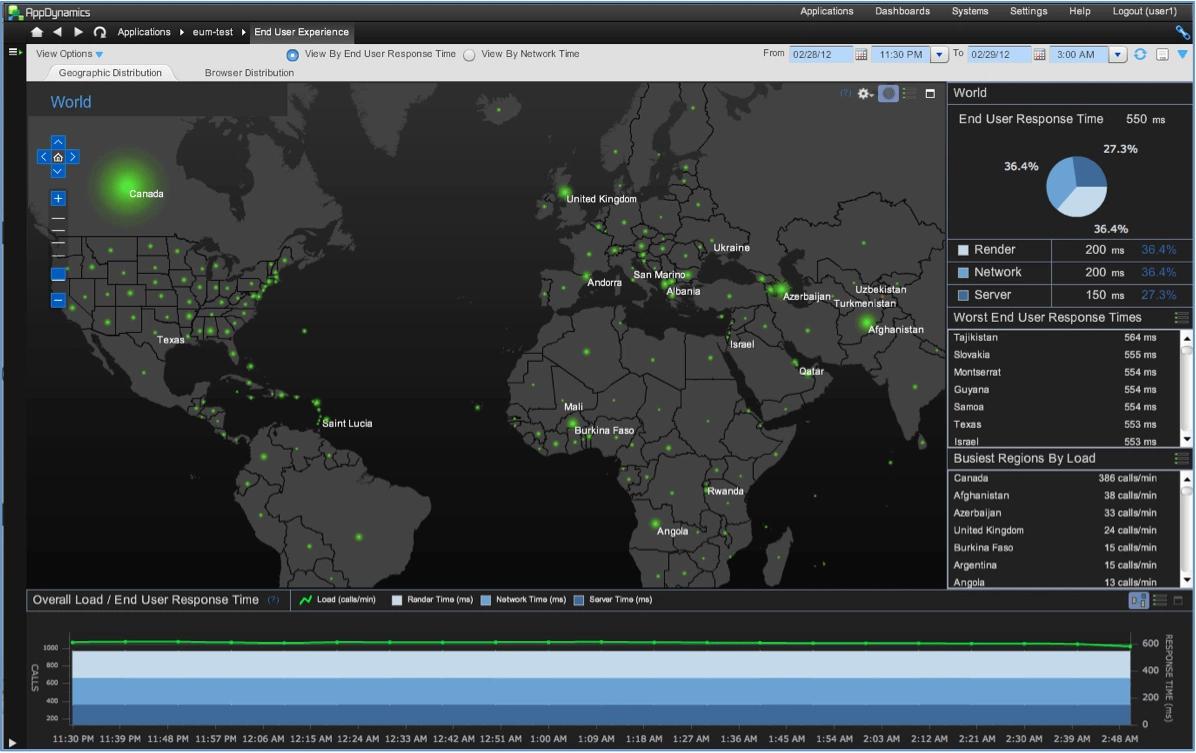Image resolution: width=1196 pixels, height=753 pixels.
Task: Open the map settings gear menu
Action: tap(864, 94)
